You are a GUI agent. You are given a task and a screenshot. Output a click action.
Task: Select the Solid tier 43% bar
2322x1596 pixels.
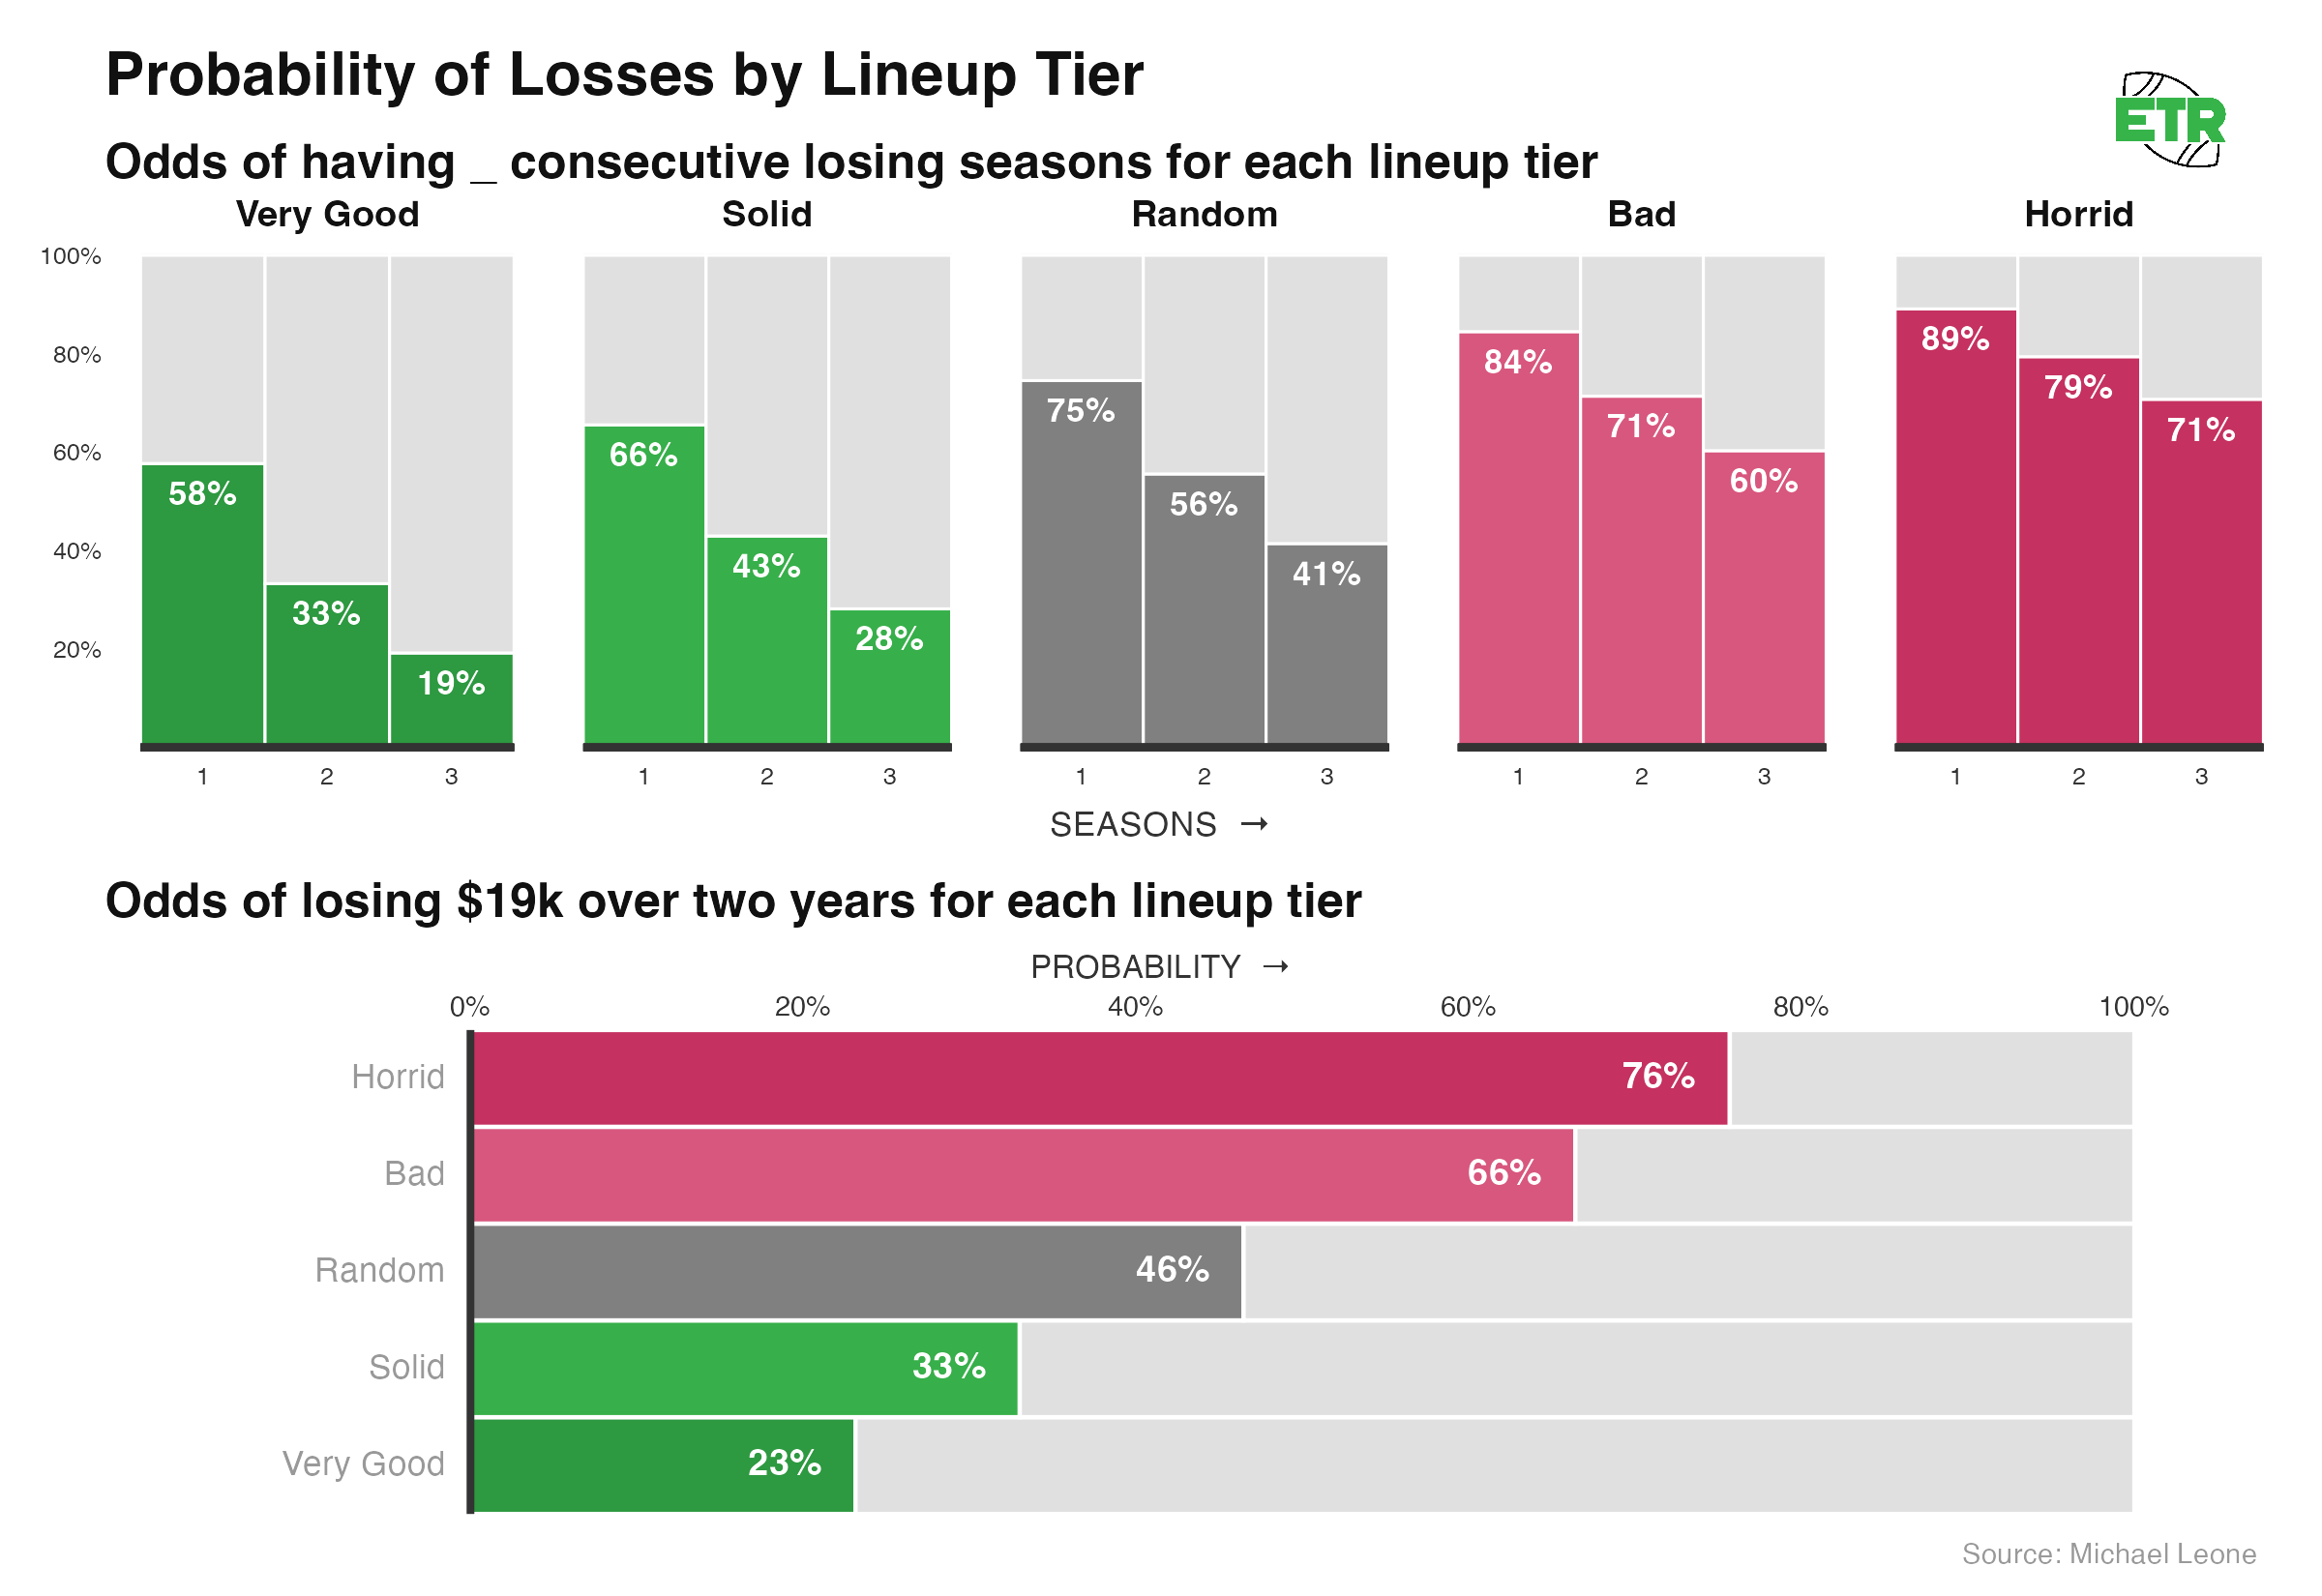767,640
